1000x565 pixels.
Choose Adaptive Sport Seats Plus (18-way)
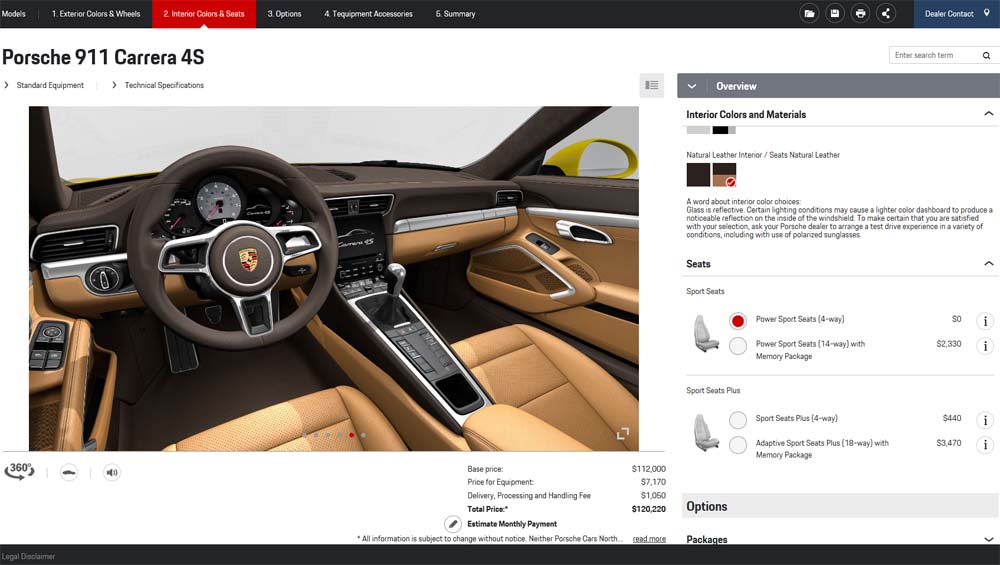tap(738, 445)
